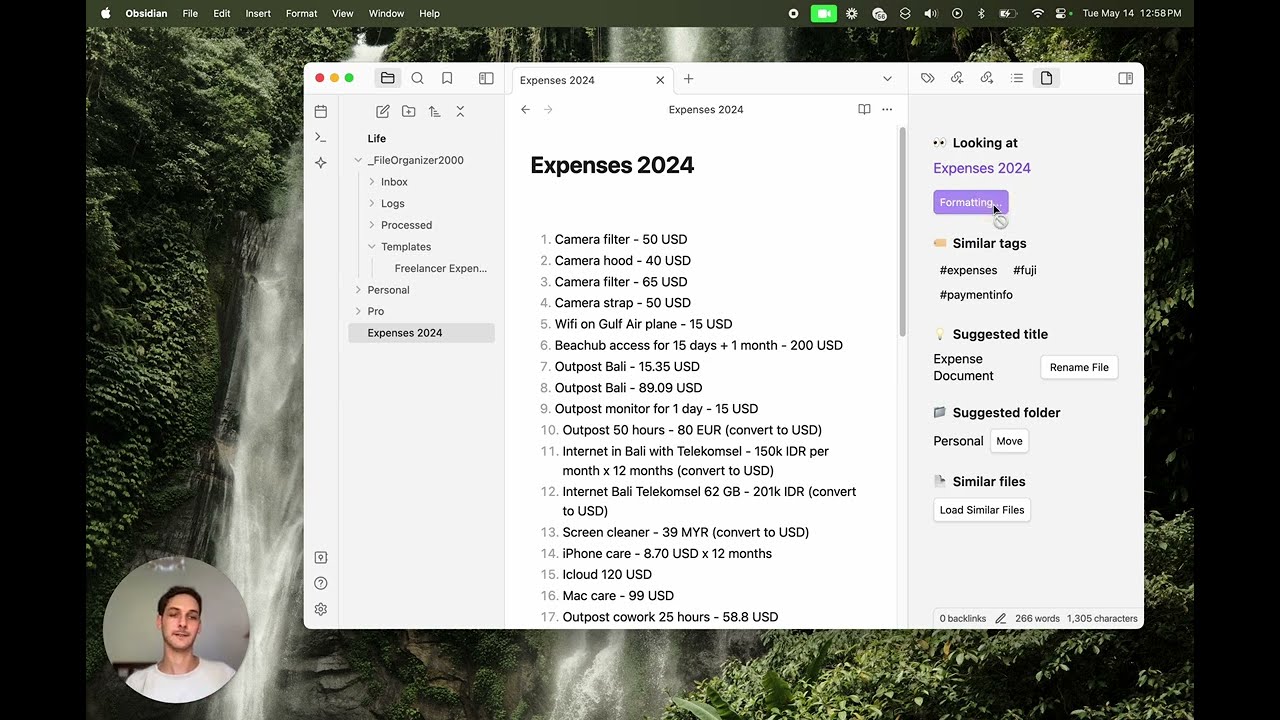The height and width of the screenshot is (720, 1280).
Task: Open the View menu
Action: (x=343, y=13)
